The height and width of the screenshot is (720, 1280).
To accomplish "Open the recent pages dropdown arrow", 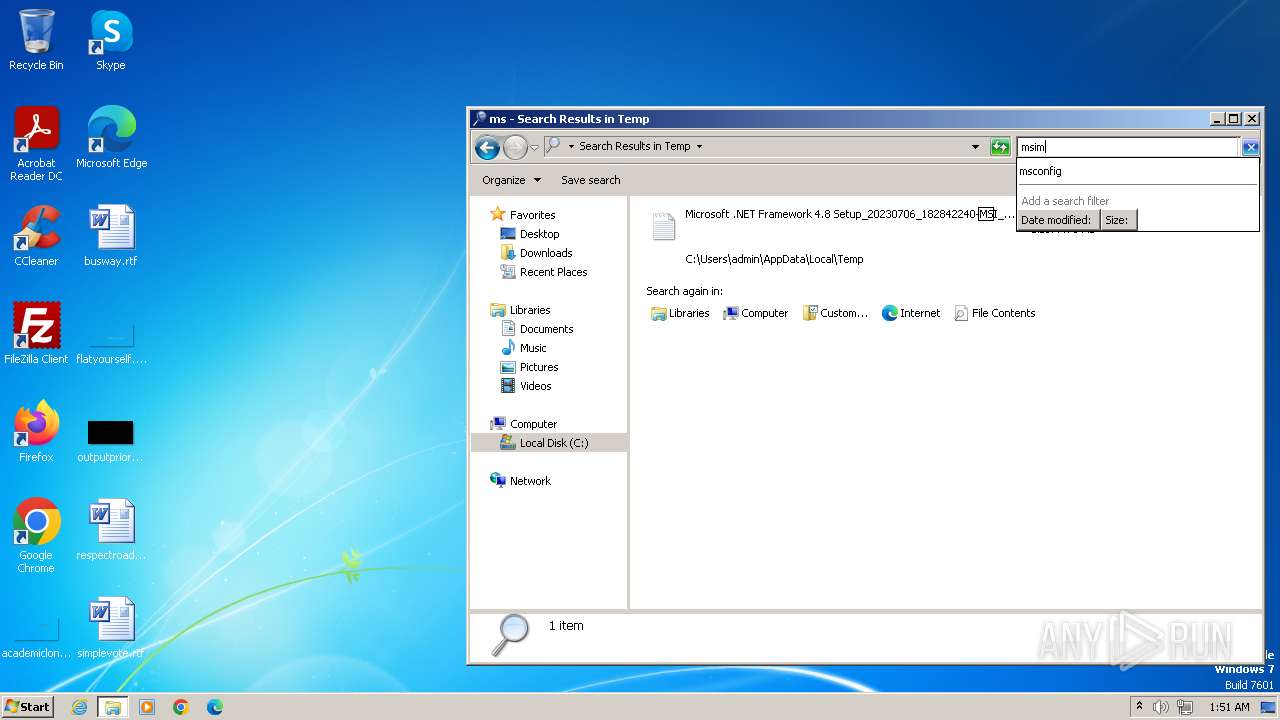I will (534, 147).
